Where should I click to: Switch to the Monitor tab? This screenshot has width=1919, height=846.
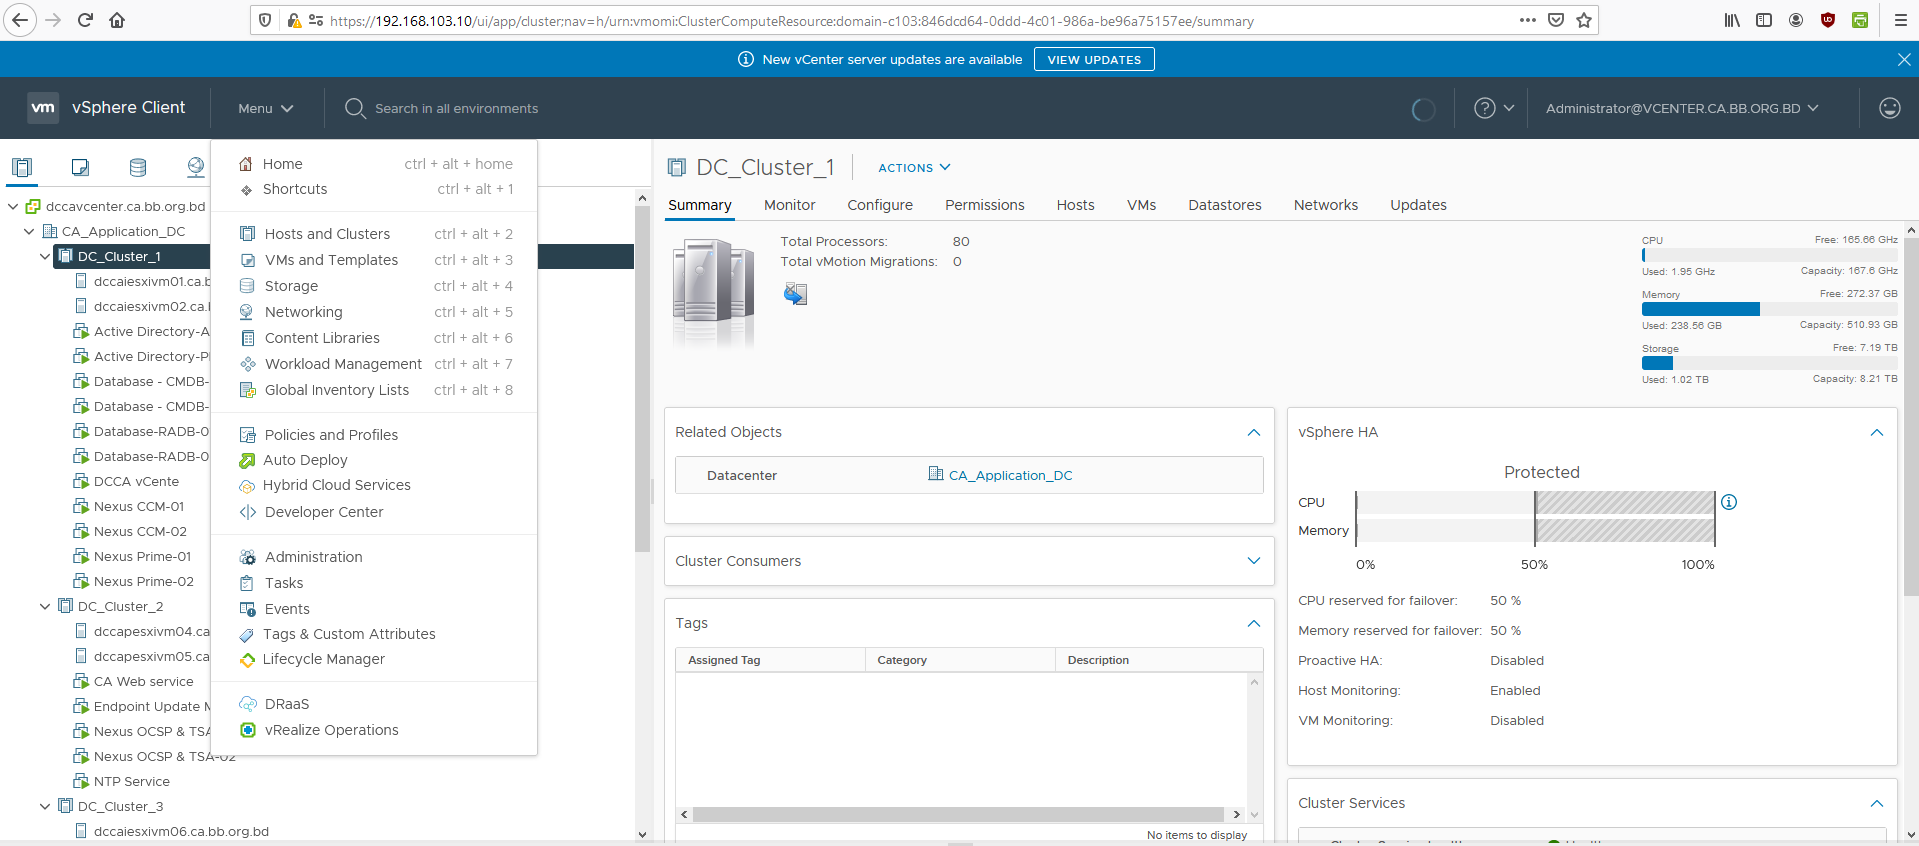[790, 205]
